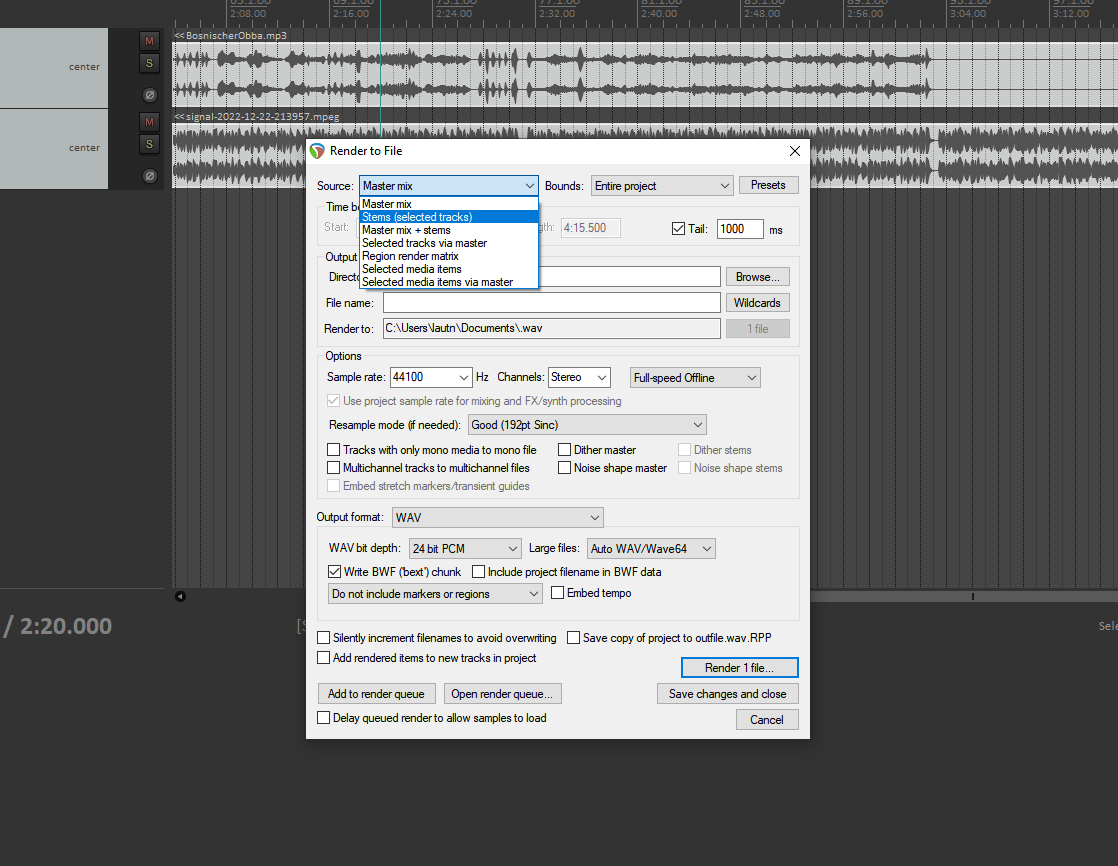1118x866 pixels.
Task: Disable the Tail checkbox
Action: (x=679, y=228)
